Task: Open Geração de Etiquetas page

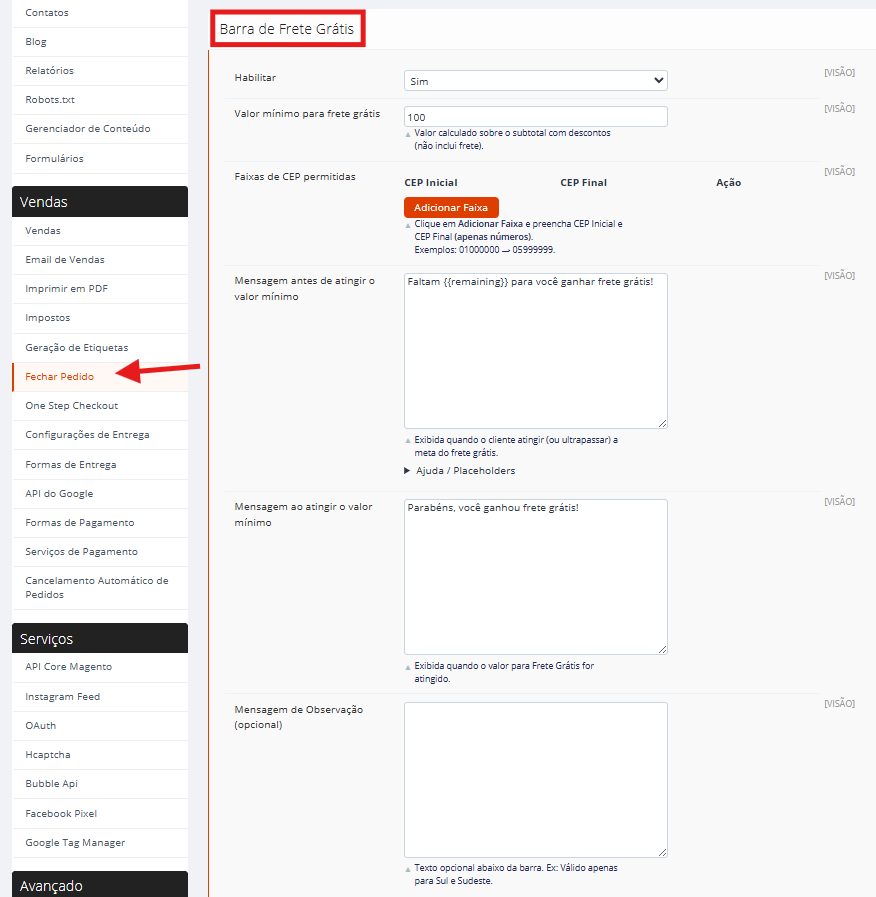Action: [x=77, y=347]
